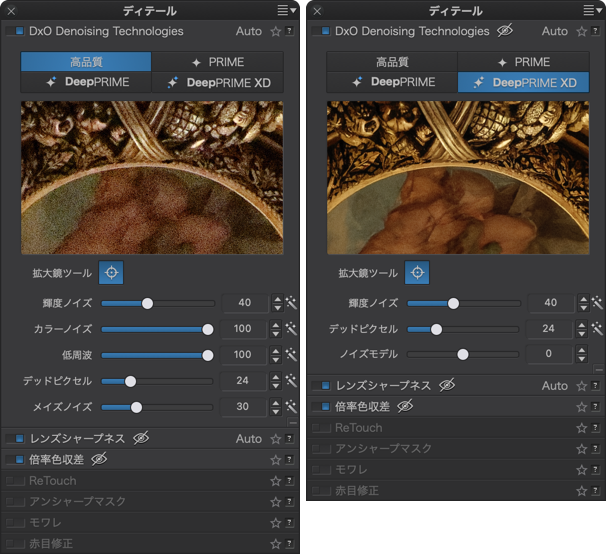This screenshot has width=606, height=554.
Task: Favorite star for DxO Denoising in left panel
Action: point(276,31)
